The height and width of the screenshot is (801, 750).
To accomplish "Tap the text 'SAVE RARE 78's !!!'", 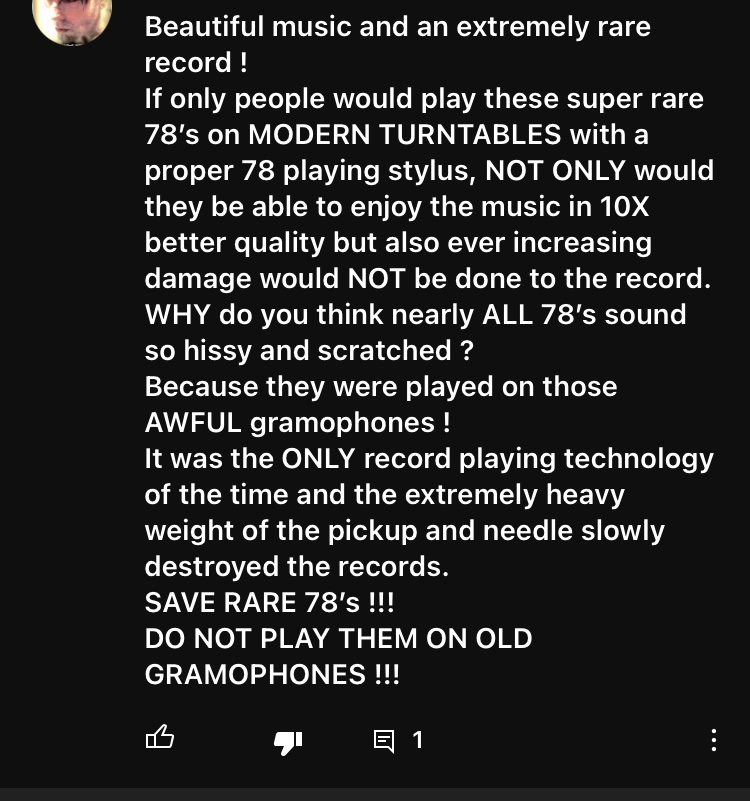I will (x=269, y=602).
